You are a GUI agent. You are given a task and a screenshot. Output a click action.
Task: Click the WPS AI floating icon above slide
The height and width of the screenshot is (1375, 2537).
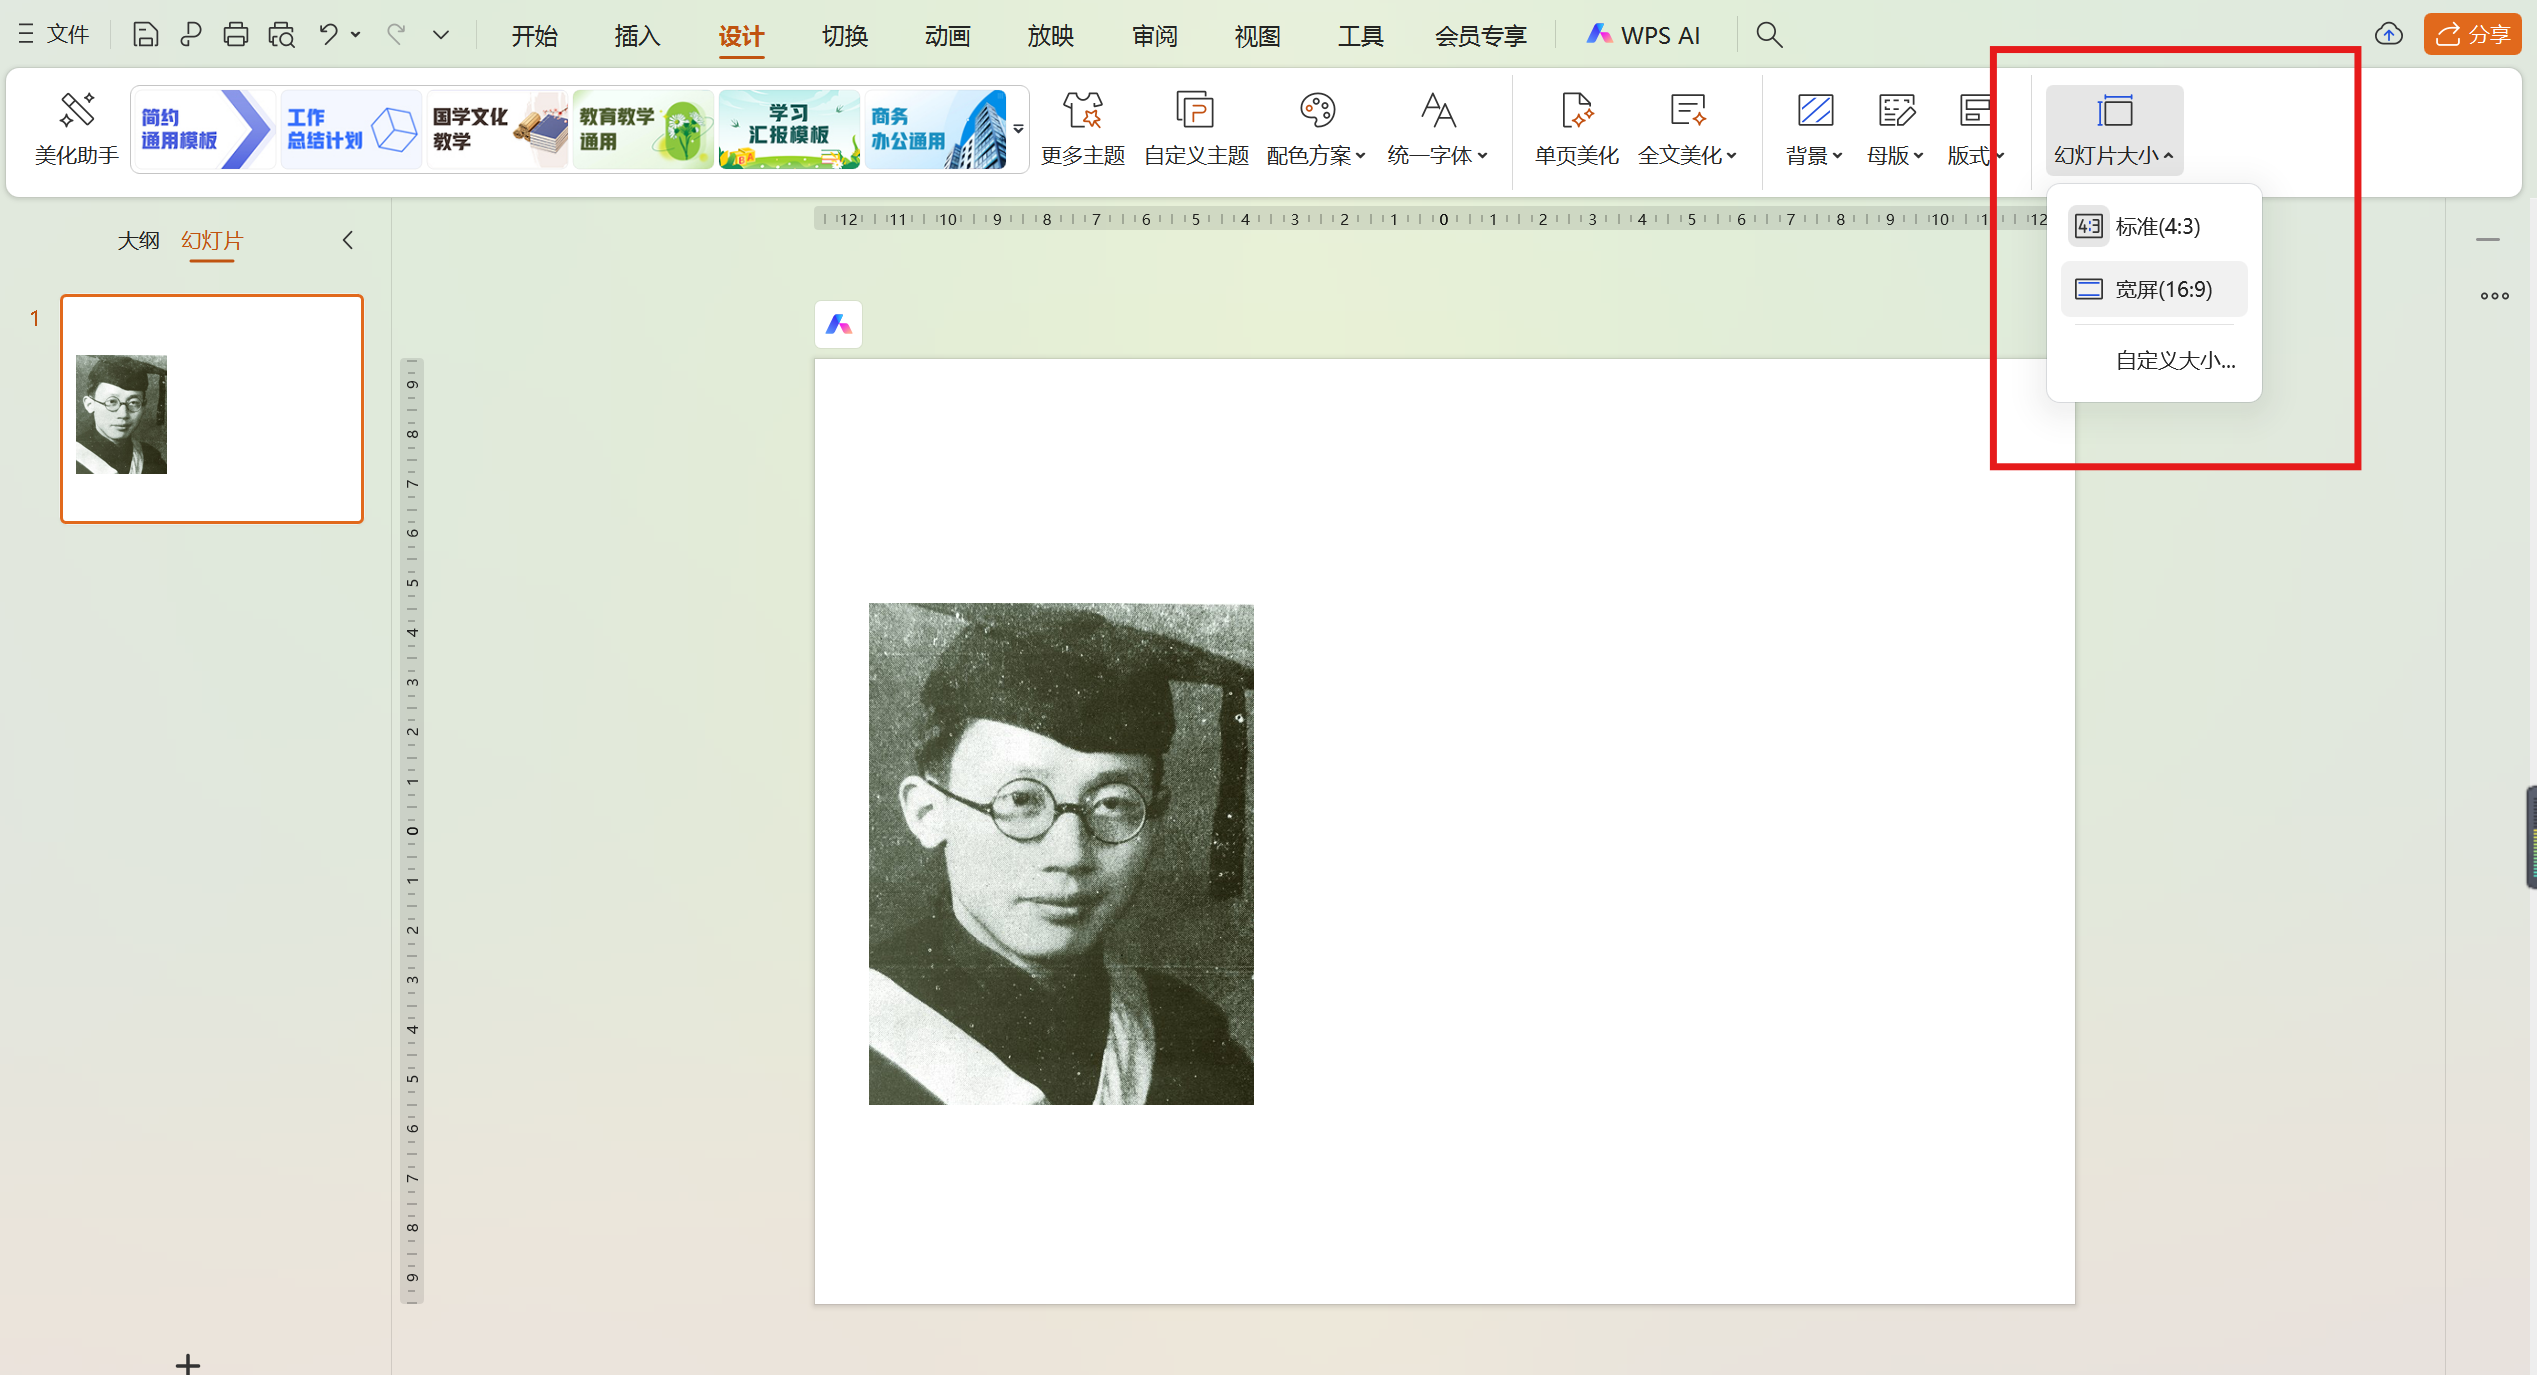(x=838, y=324)
